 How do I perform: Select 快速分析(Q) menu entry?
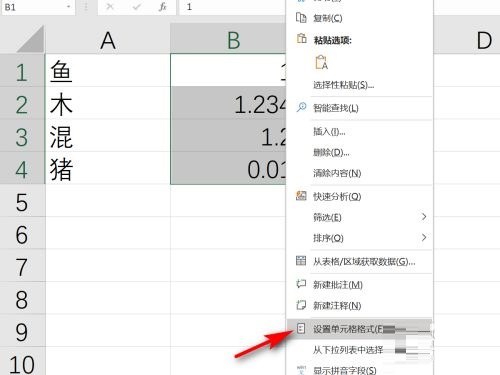(360, 196)
